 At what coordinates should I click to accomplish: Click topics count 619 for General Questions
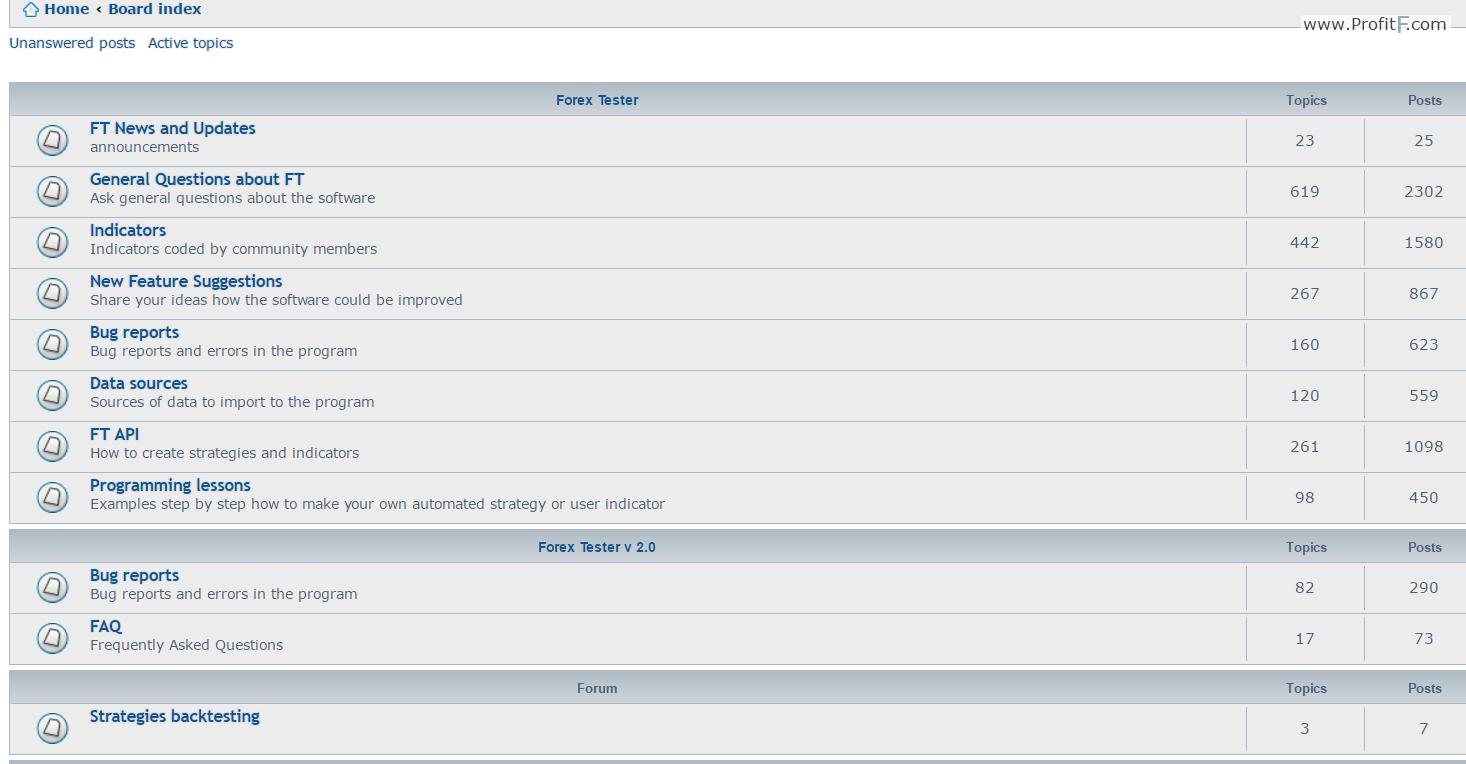pos(1305,192)
